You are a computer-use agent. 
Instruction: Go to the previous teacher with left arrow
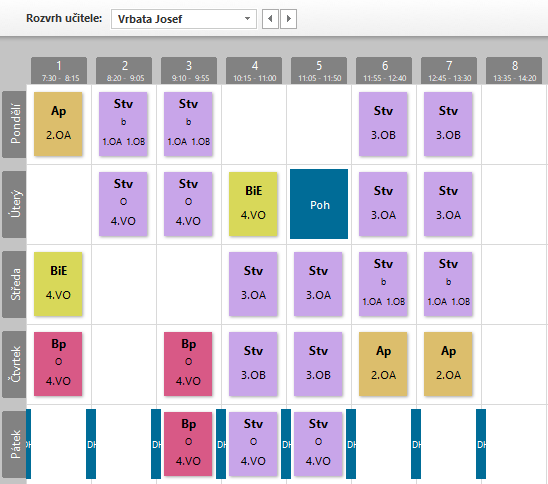pos(270,19)
